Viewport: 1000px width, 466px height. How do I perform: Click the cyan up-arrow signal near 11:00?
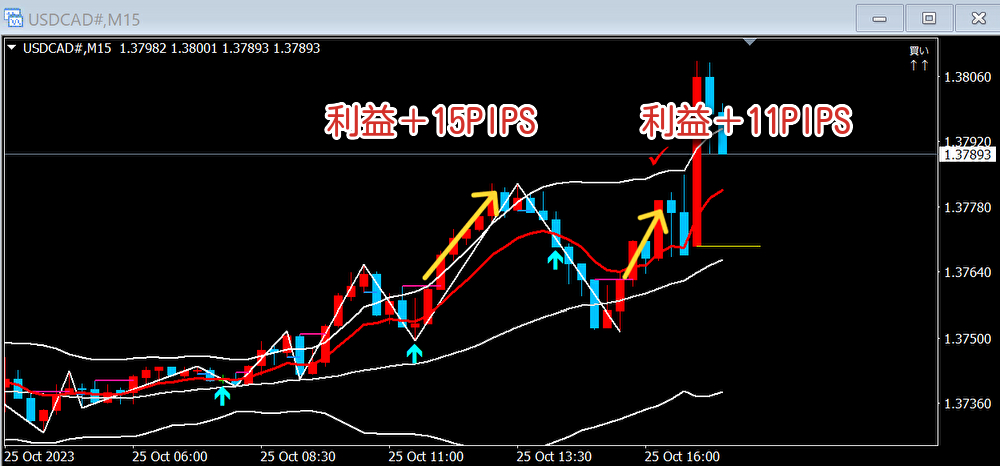pyautogui.click(x=415, y=353)
